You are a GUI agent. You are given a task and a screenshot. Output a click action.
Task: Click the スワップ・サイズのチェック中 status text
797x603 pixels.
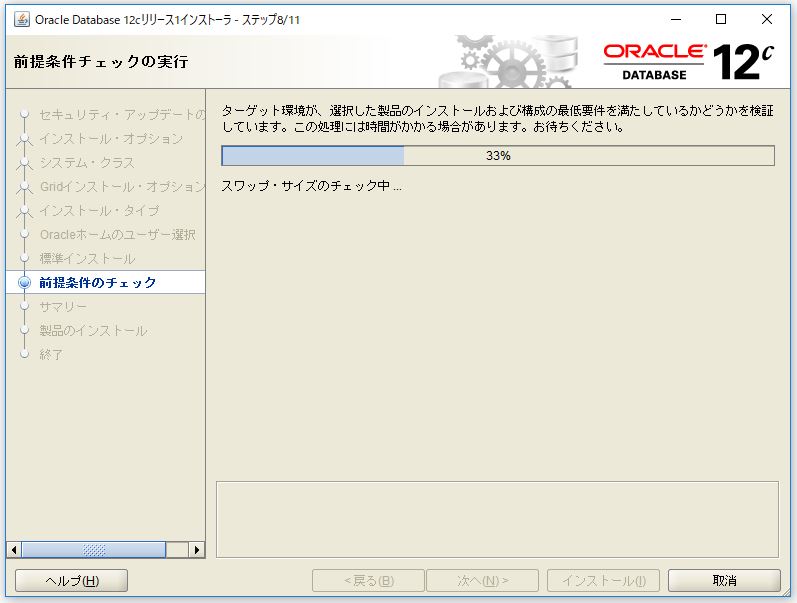coord(312,186)
